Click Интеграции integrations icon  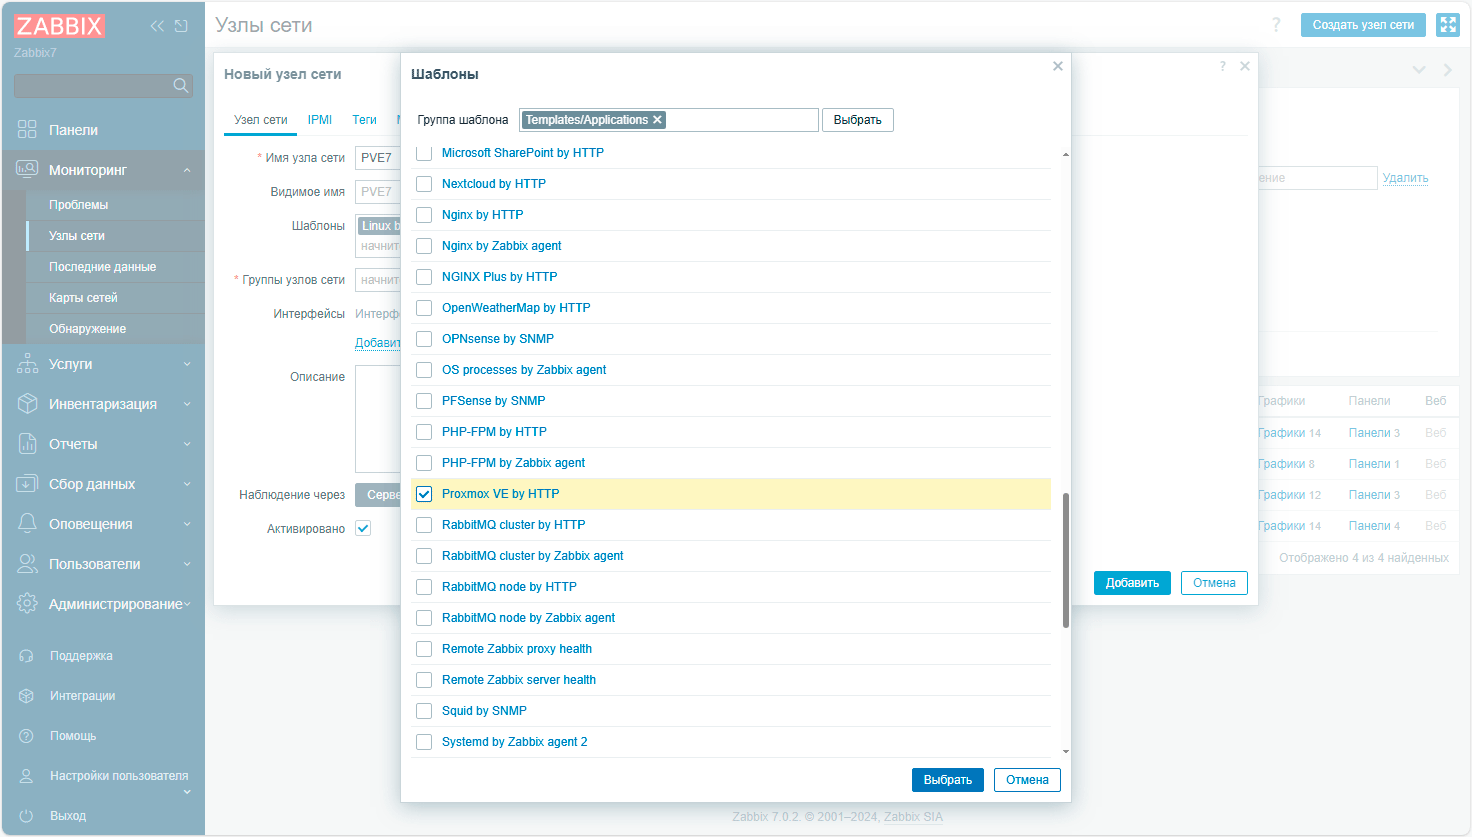click(x=27, y=696)
